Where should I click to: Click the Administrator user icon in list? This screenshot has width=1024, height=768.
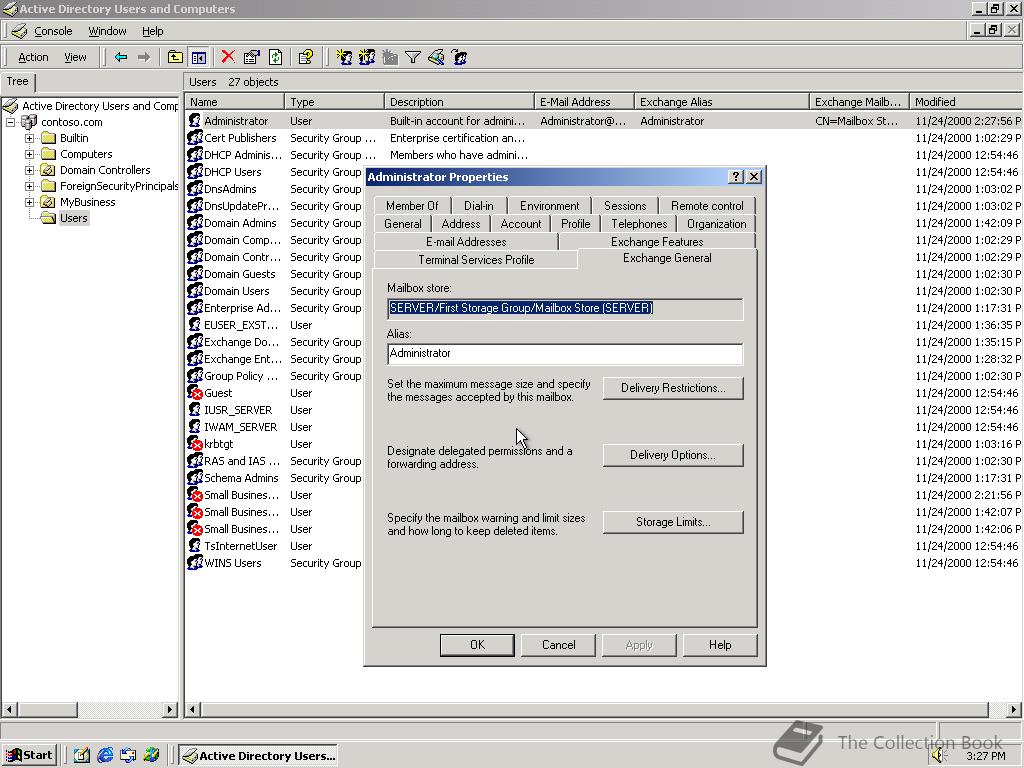coord(195,121)
